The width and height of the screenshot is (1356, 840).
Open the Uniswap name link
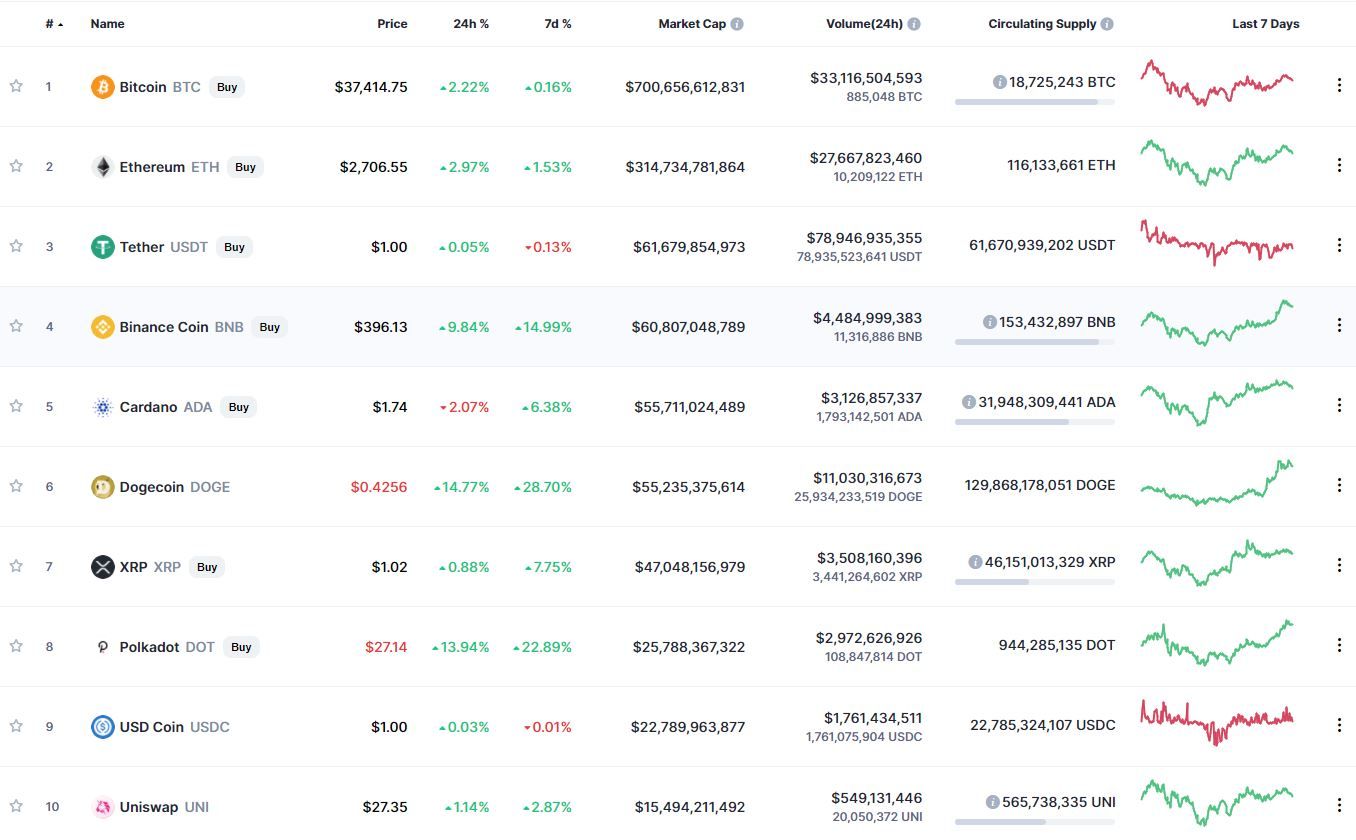(x=150, y=807)
